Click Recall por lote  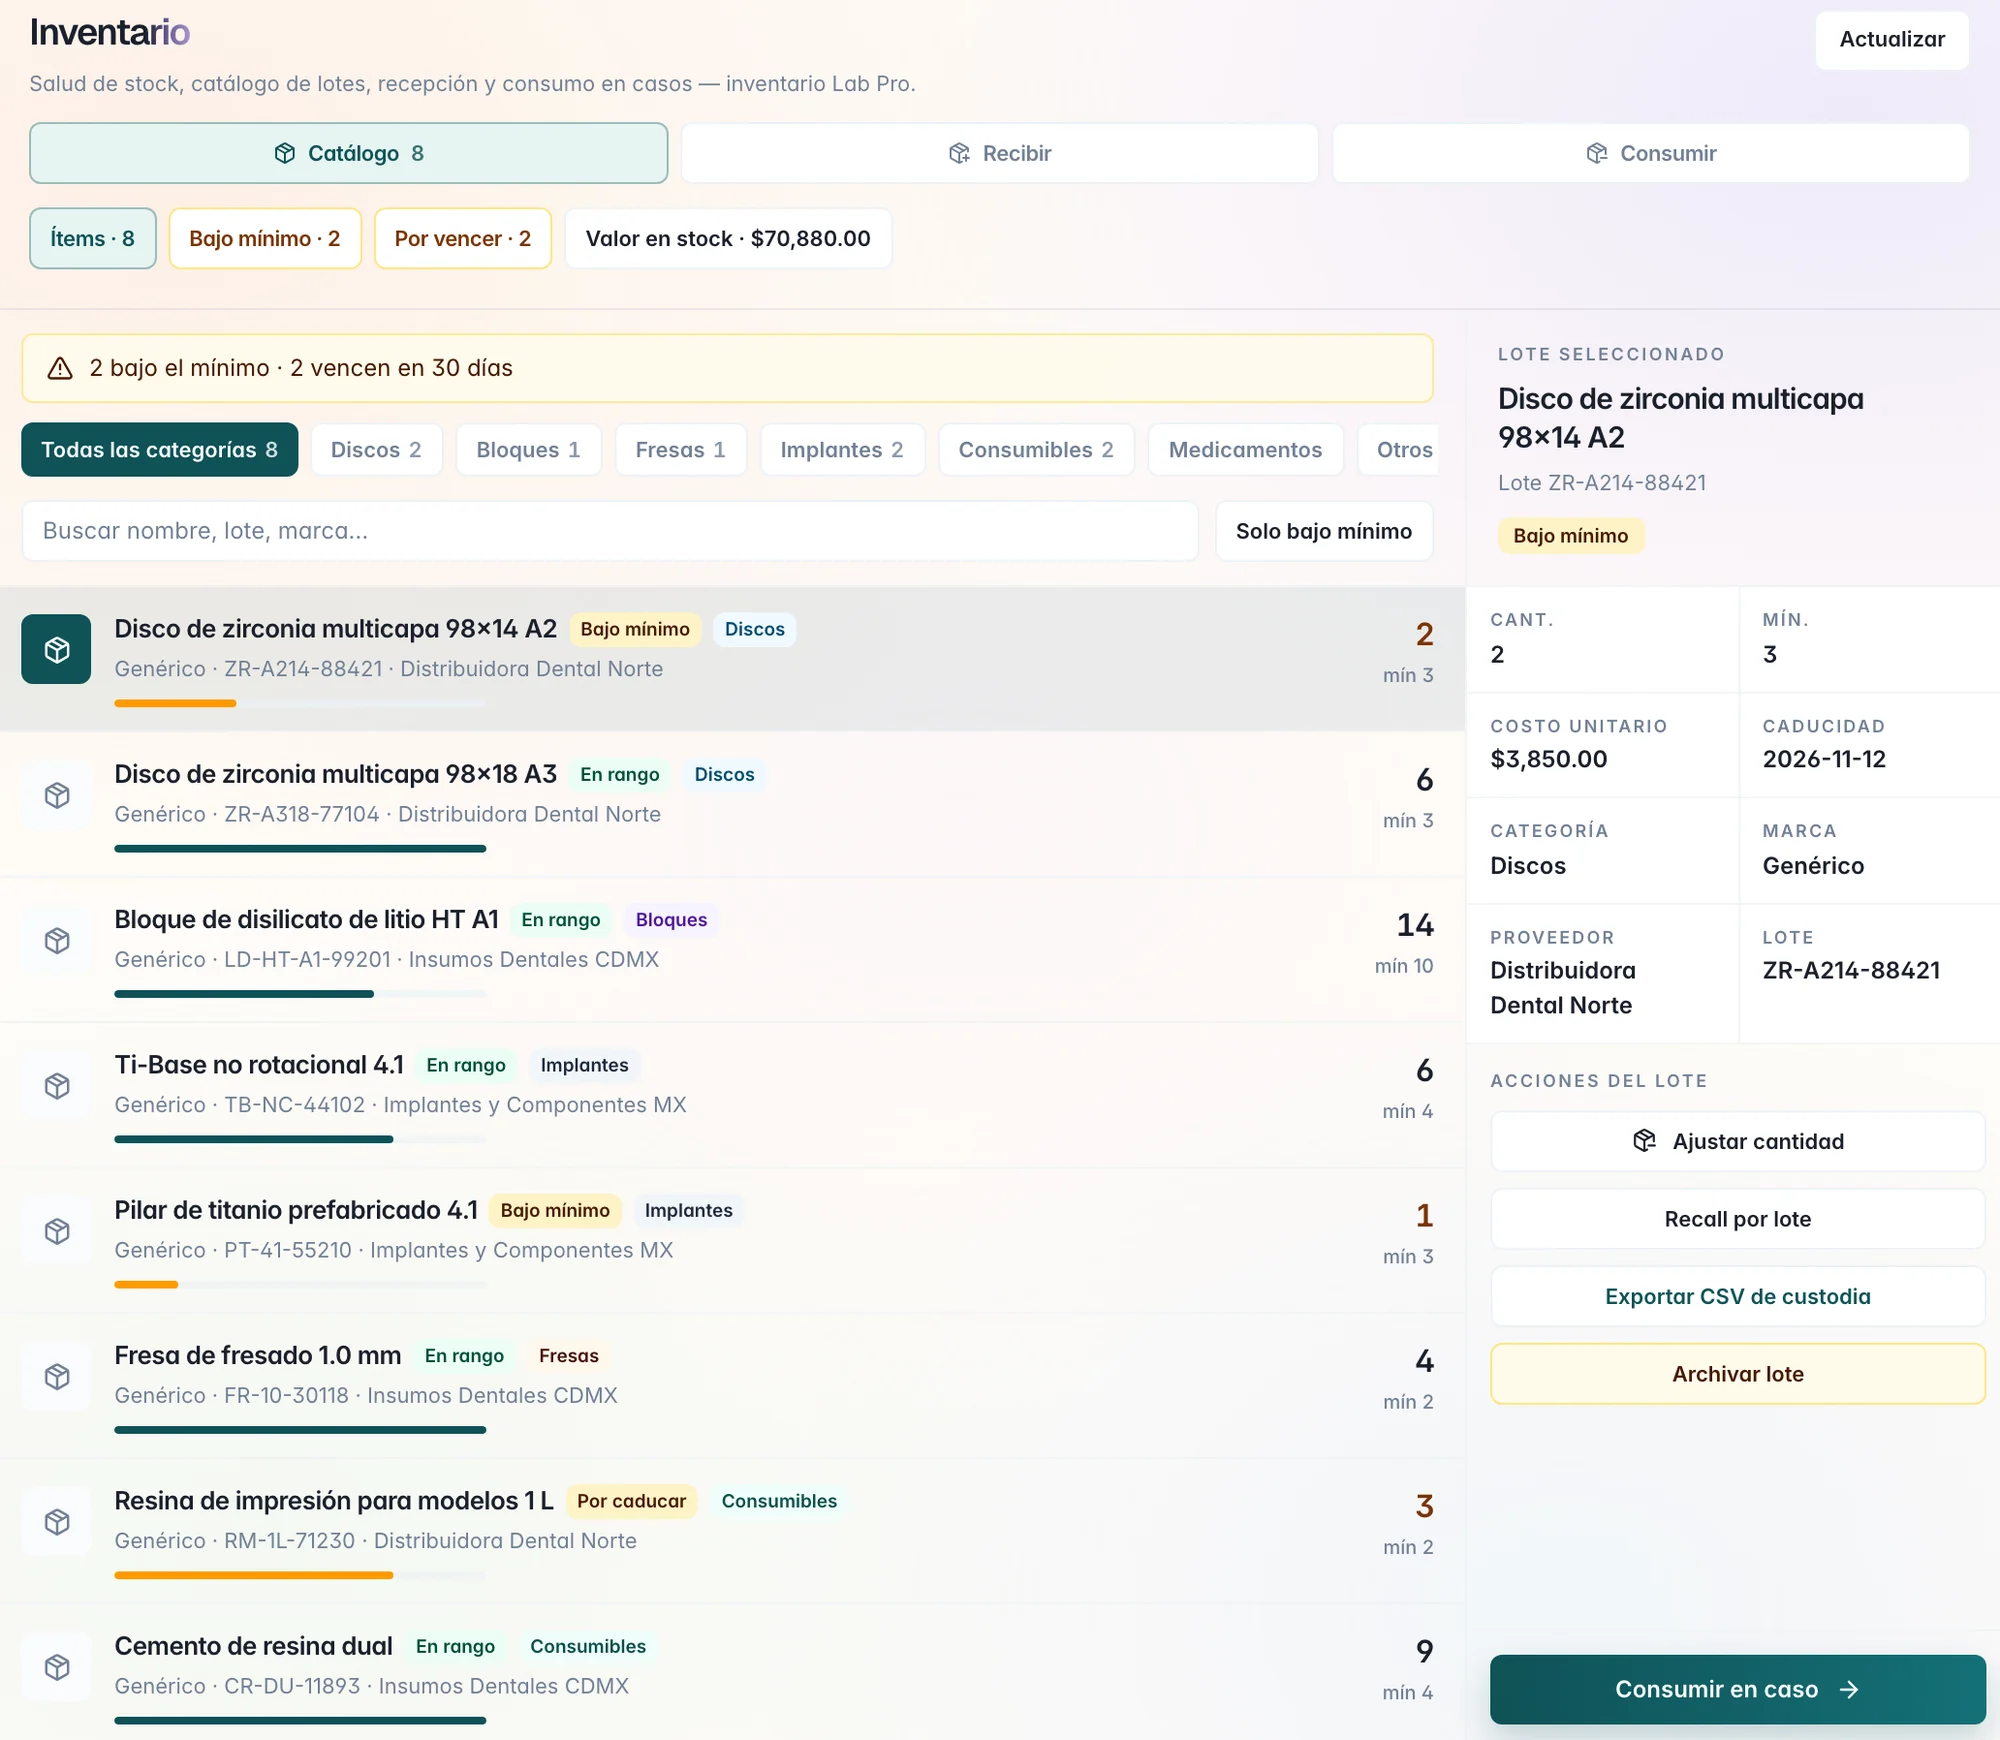coord(1738,1219)
